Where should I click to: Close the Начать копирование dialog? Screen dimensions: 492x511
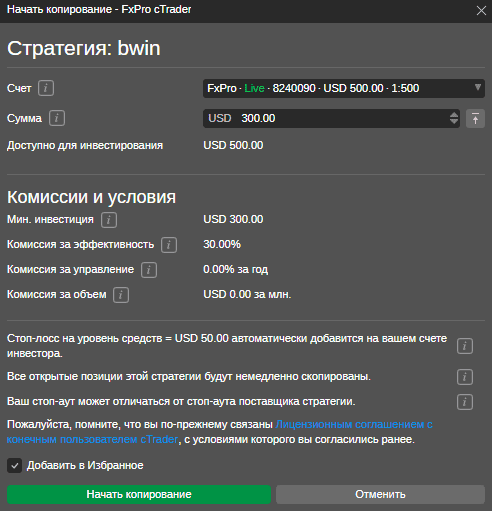click(481, 11)
